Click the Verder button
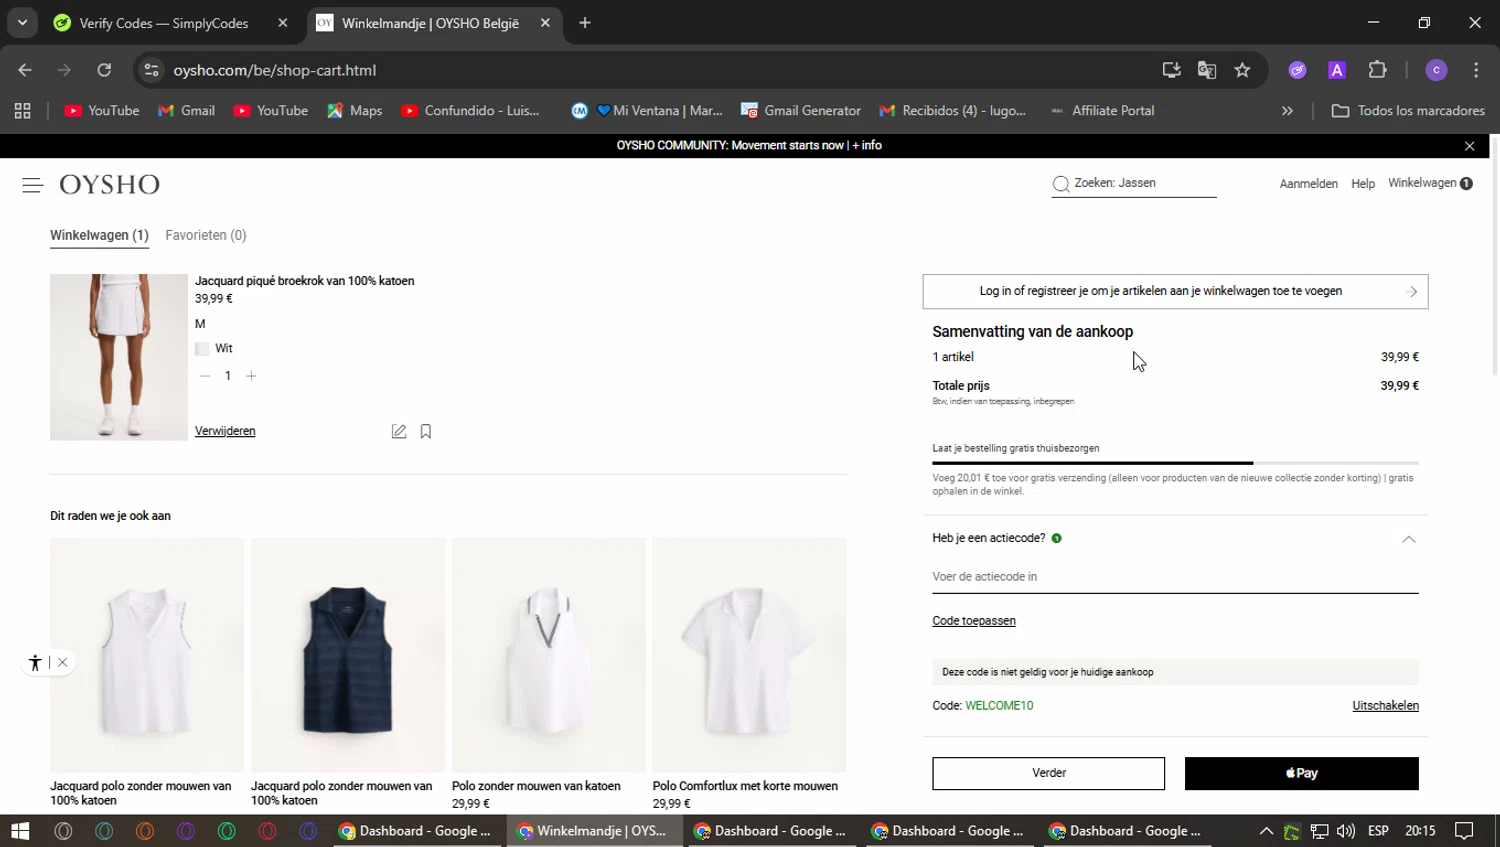 pos(1049,773)
